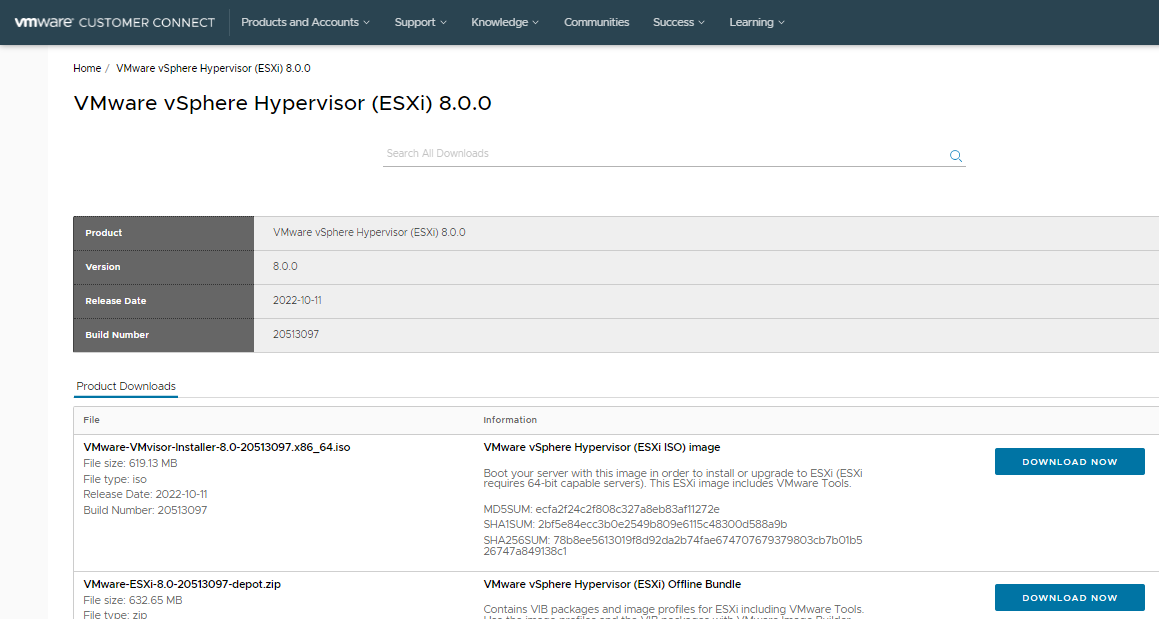Viewport: 1159px width, 619px height.
Task: Click the ESXi 8.0.0 breadcrumb
Action: pyautogui.click(x=213, y=68)
